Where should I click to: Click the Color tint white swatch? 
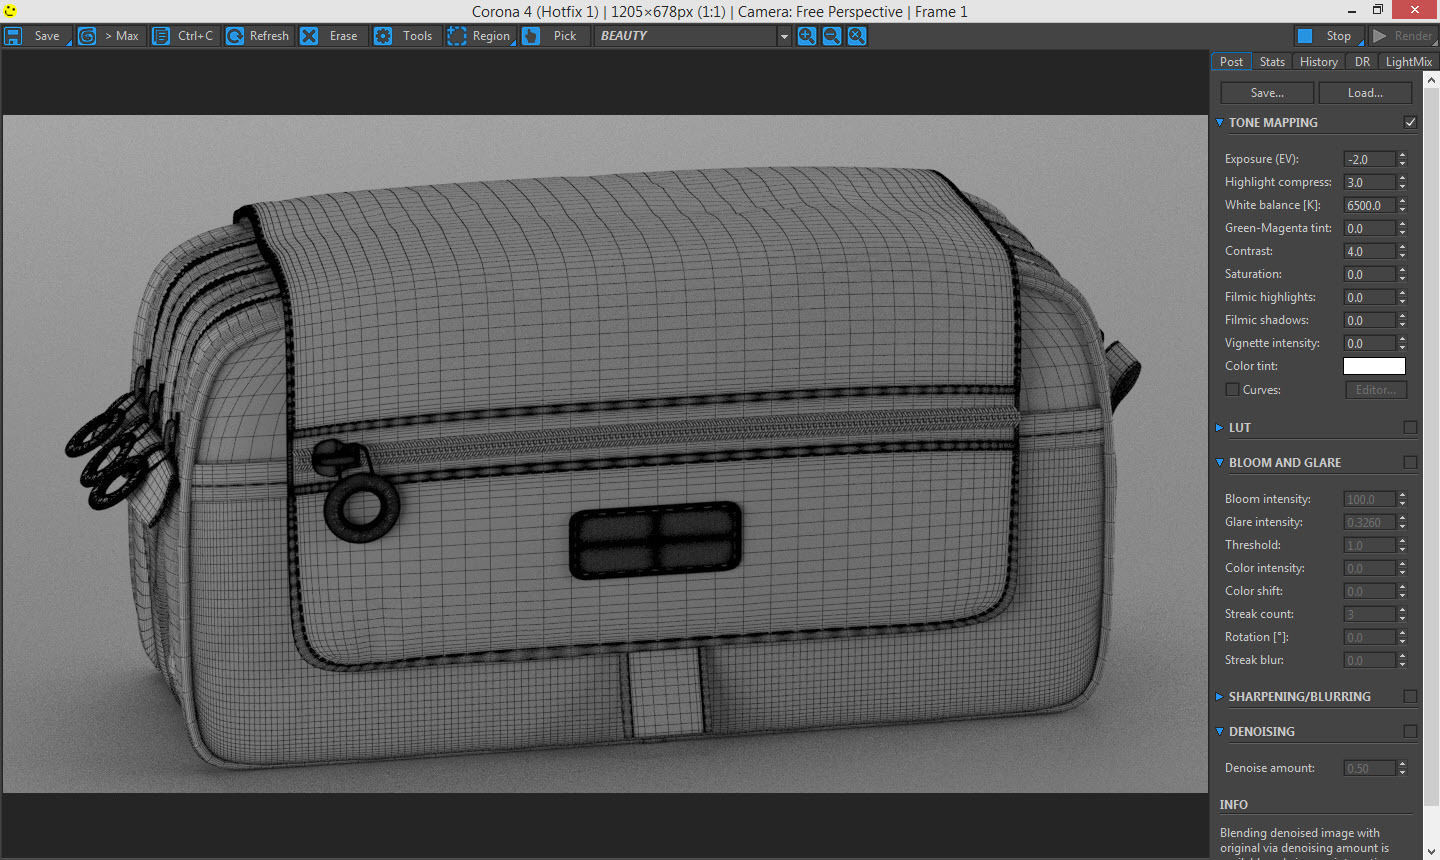click(1374, 366)
